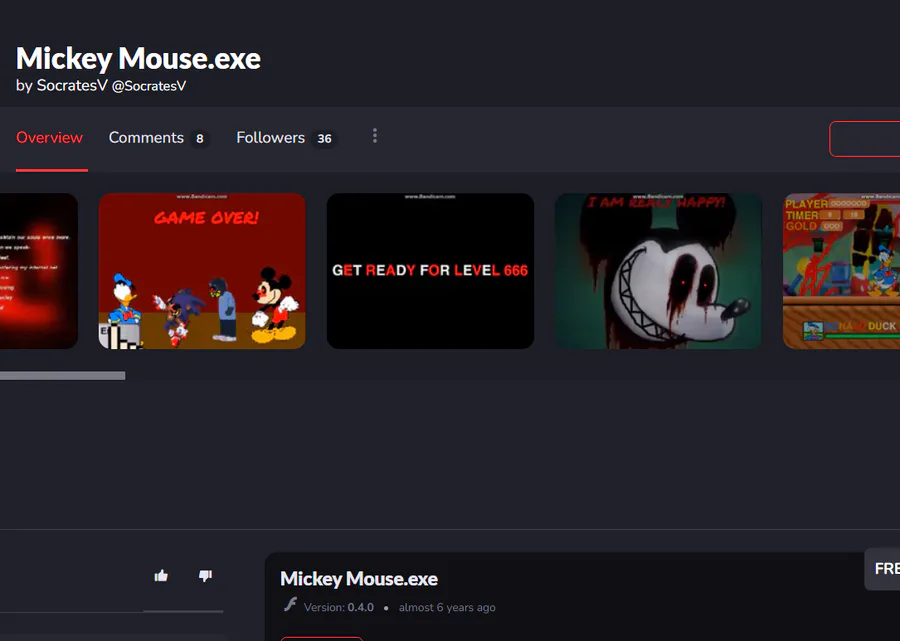Viewport: 900px width, 641px height.
Task: Click the almost 6 years ago timestamp
Action: pos(447,607)
